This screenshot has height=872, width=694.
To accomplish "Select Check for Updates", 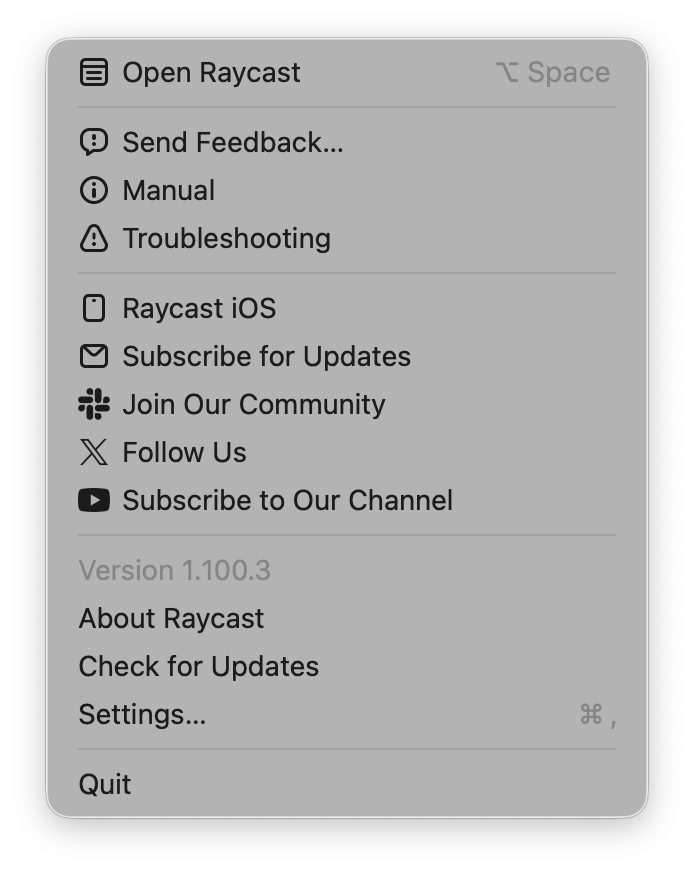I will tap(347, 666).
